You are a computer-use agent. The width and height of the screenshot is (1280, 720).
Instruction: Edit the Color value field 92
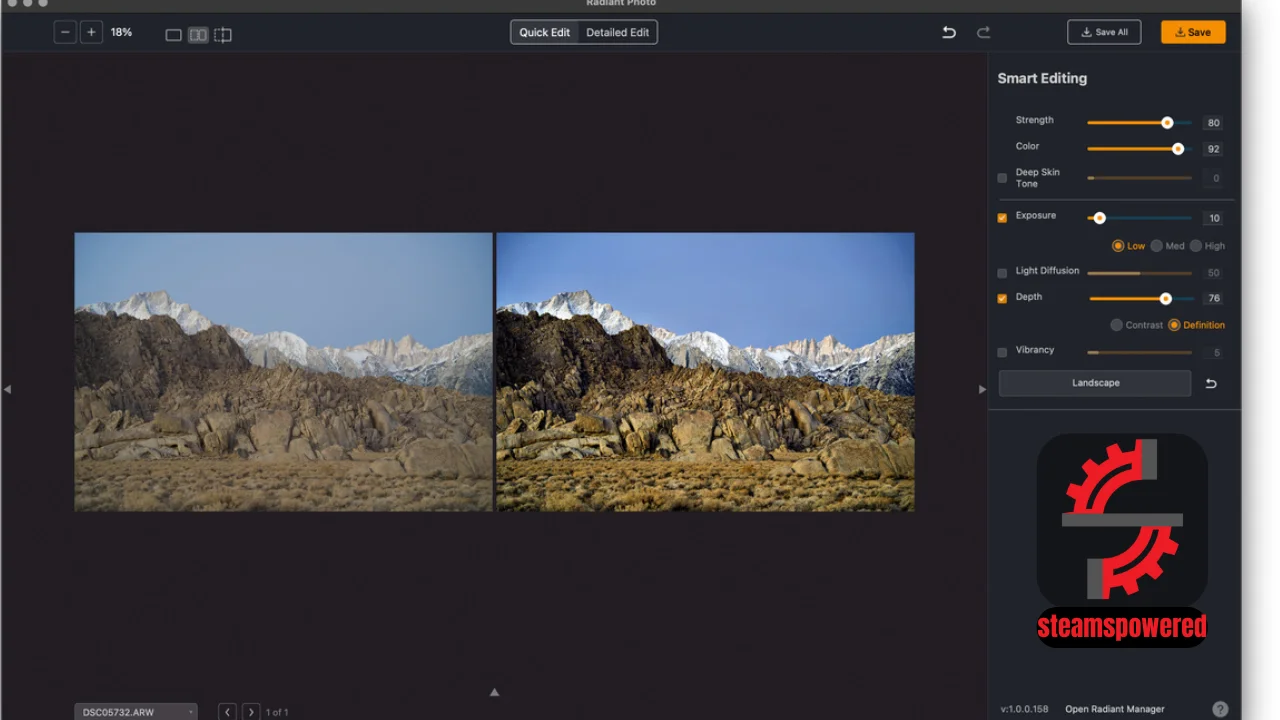click(x=1213, y=149)
